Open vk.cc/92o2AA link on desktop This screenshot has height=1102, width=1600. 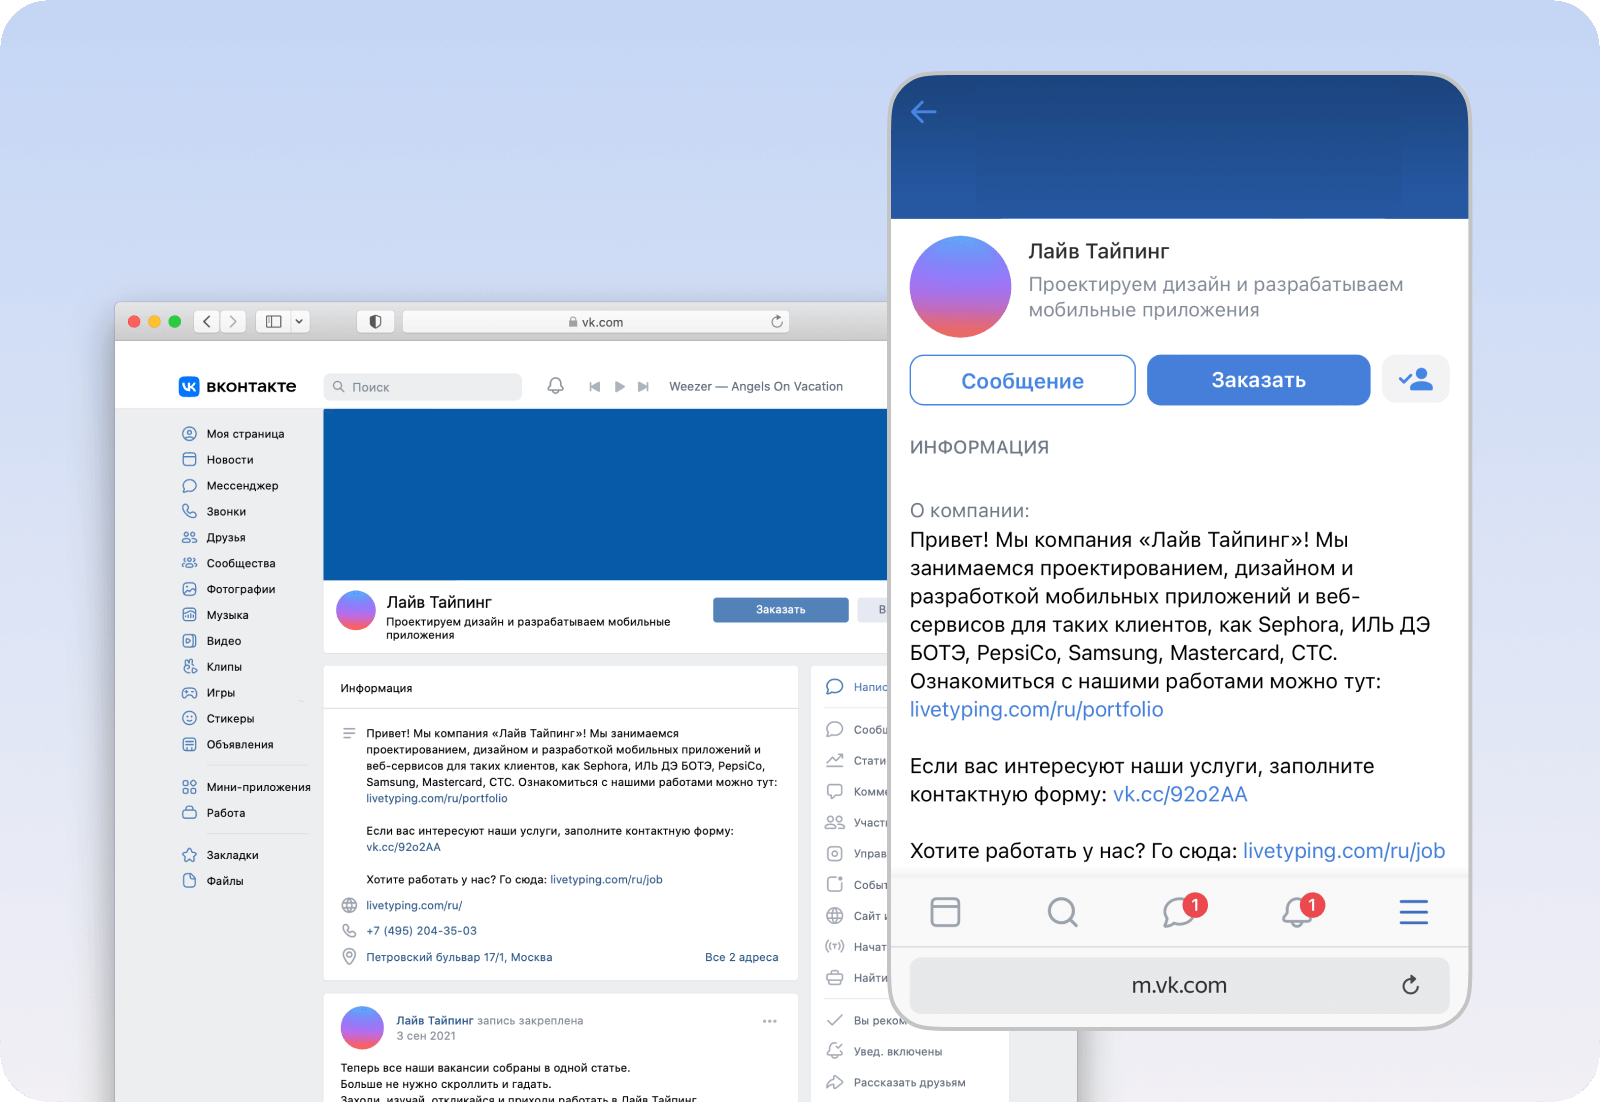(403, 847)
